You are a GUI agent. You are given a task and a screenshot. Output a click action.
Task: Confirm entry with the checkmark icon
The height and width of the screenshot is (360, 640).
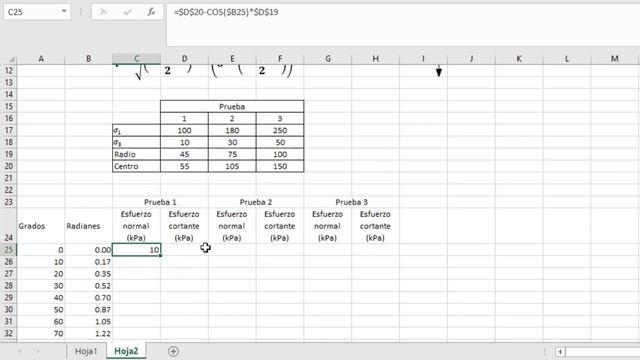(127, 12)
